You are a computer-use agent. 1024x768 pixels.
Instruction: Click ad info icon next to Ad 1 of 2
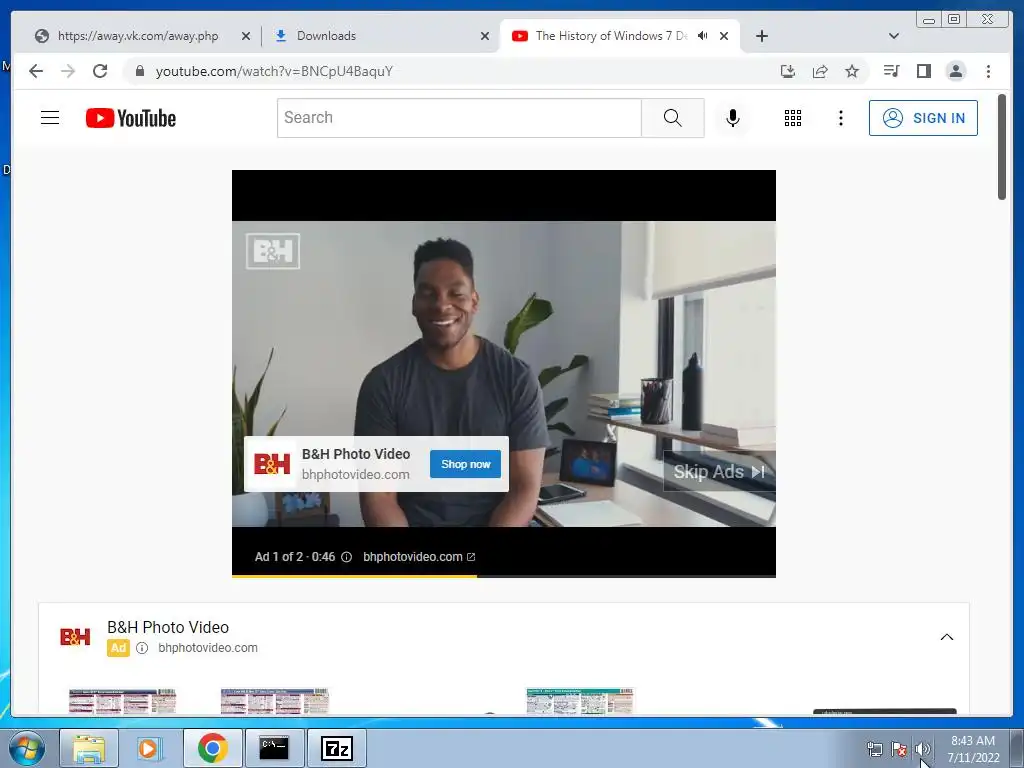coord(347,557)
